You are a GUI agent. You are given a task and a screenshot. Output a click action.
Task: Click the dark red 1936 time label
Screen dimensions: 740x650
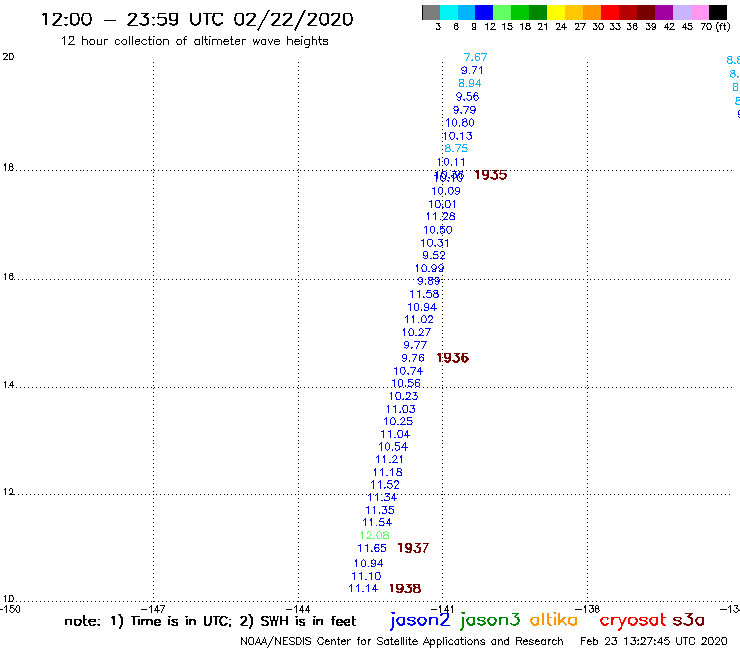point(453,358)
